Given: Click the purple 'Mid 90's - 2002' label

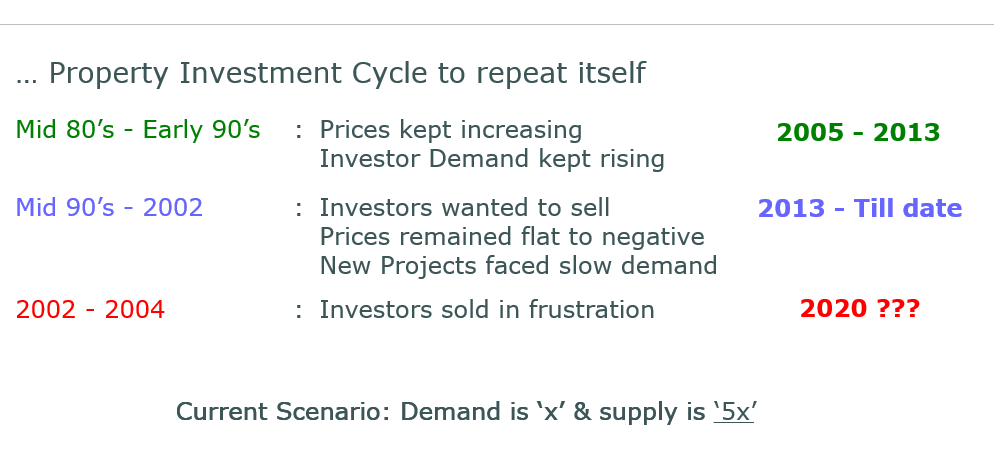Looking at the screenshot, I should 110,208.
